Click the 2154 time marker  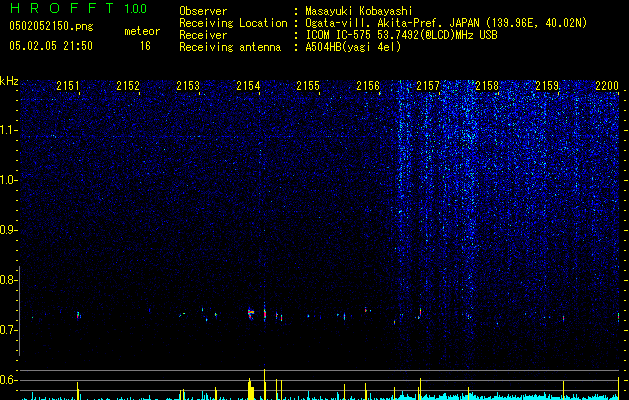(248, 85)
